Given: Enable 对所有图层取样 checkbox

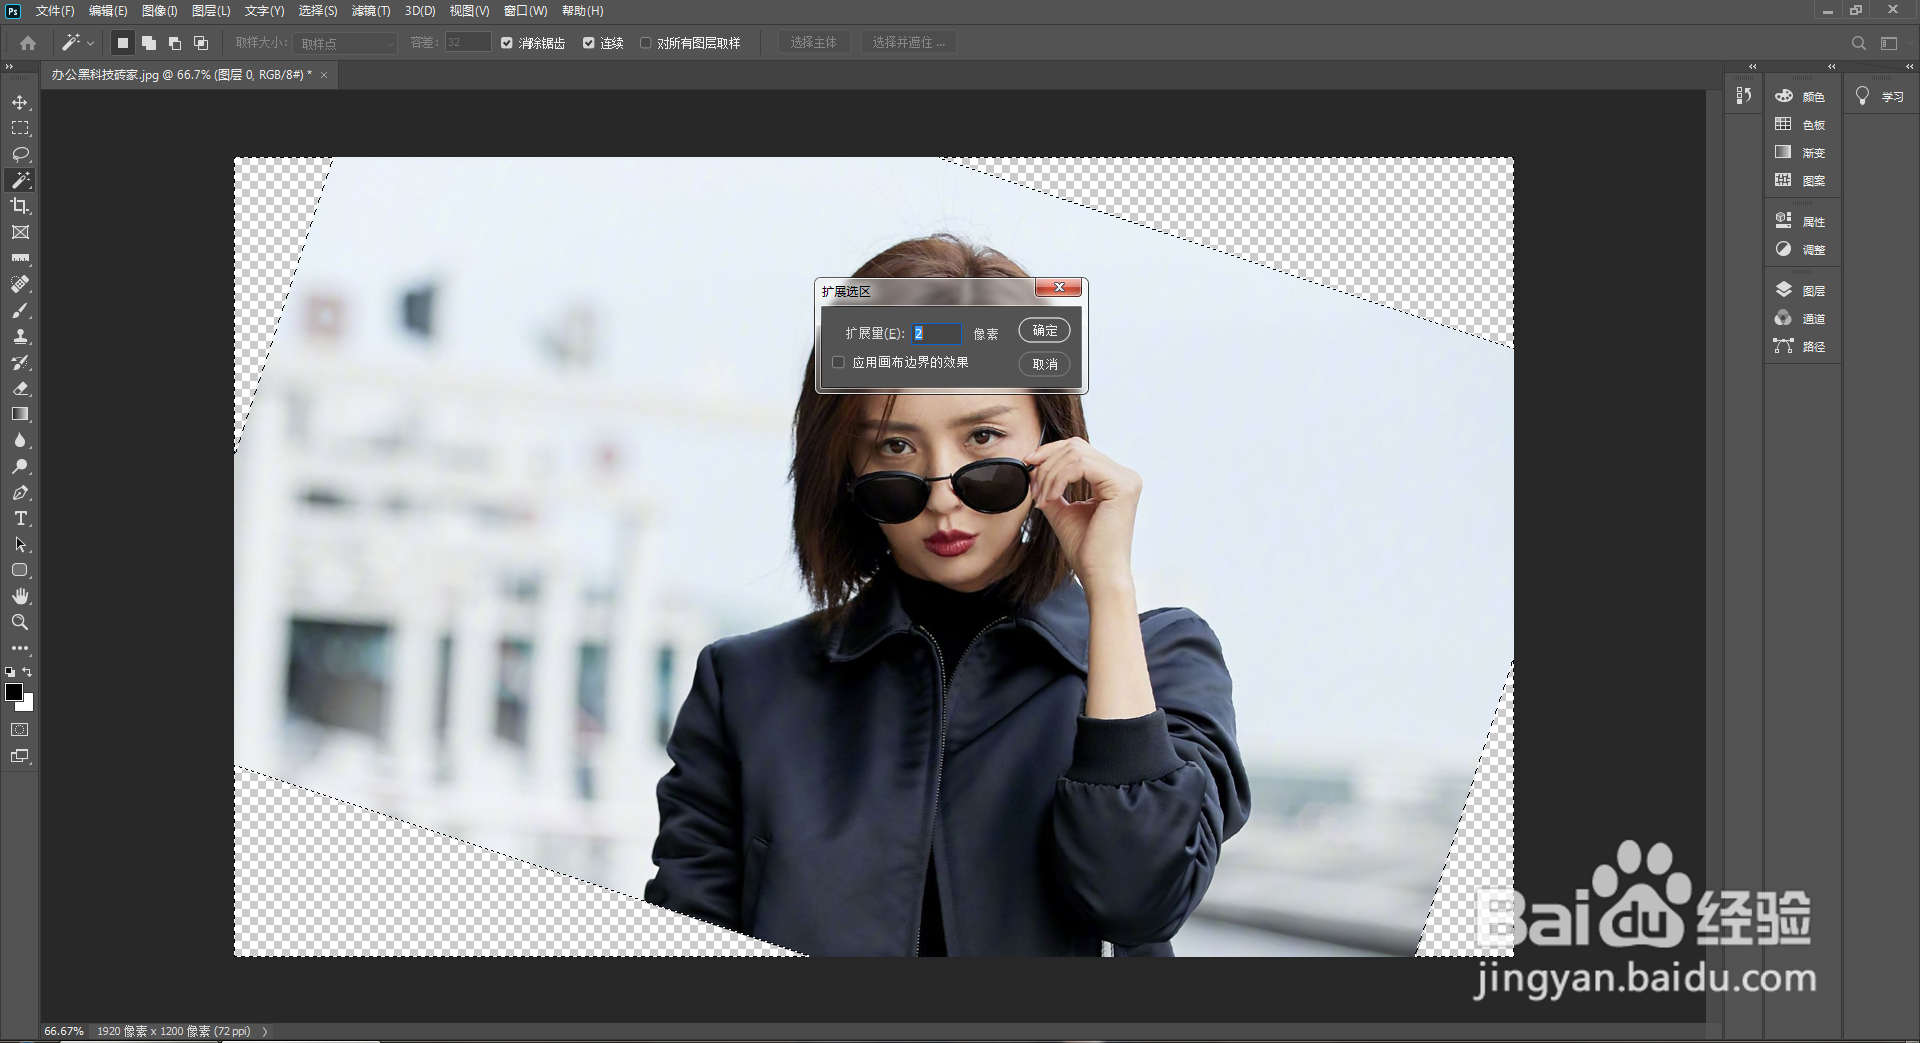Looking at the screenshot, I should click(x=646, y=43).
